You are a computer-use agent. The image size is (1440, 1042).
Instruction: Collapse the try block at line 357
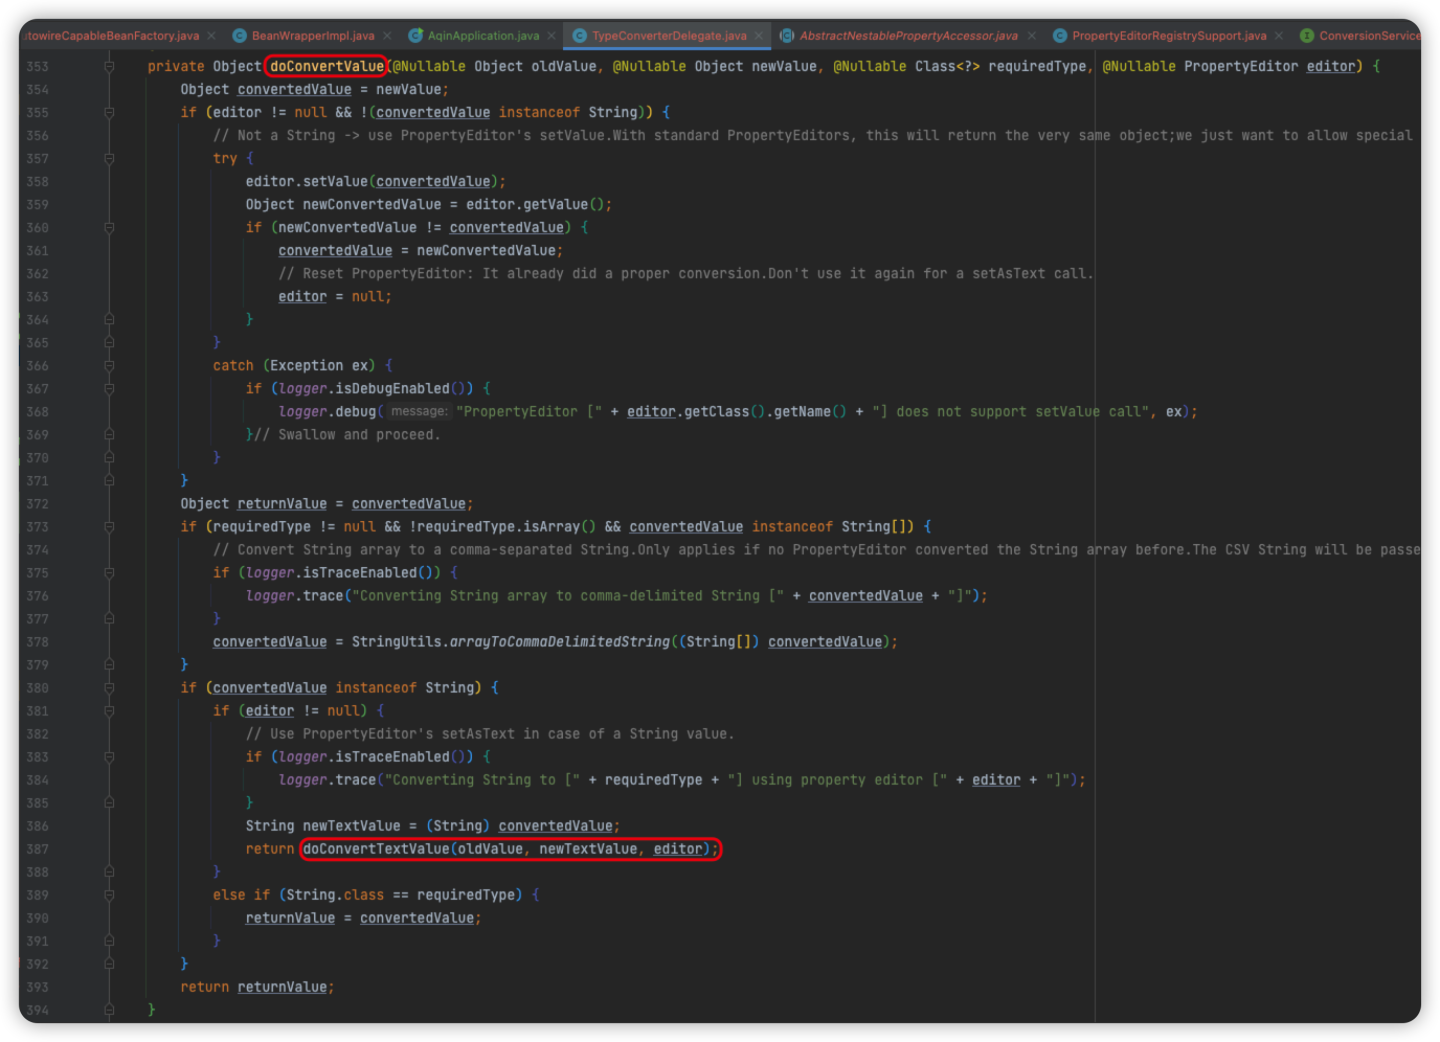pyautogui.click(x=109, y=159)
